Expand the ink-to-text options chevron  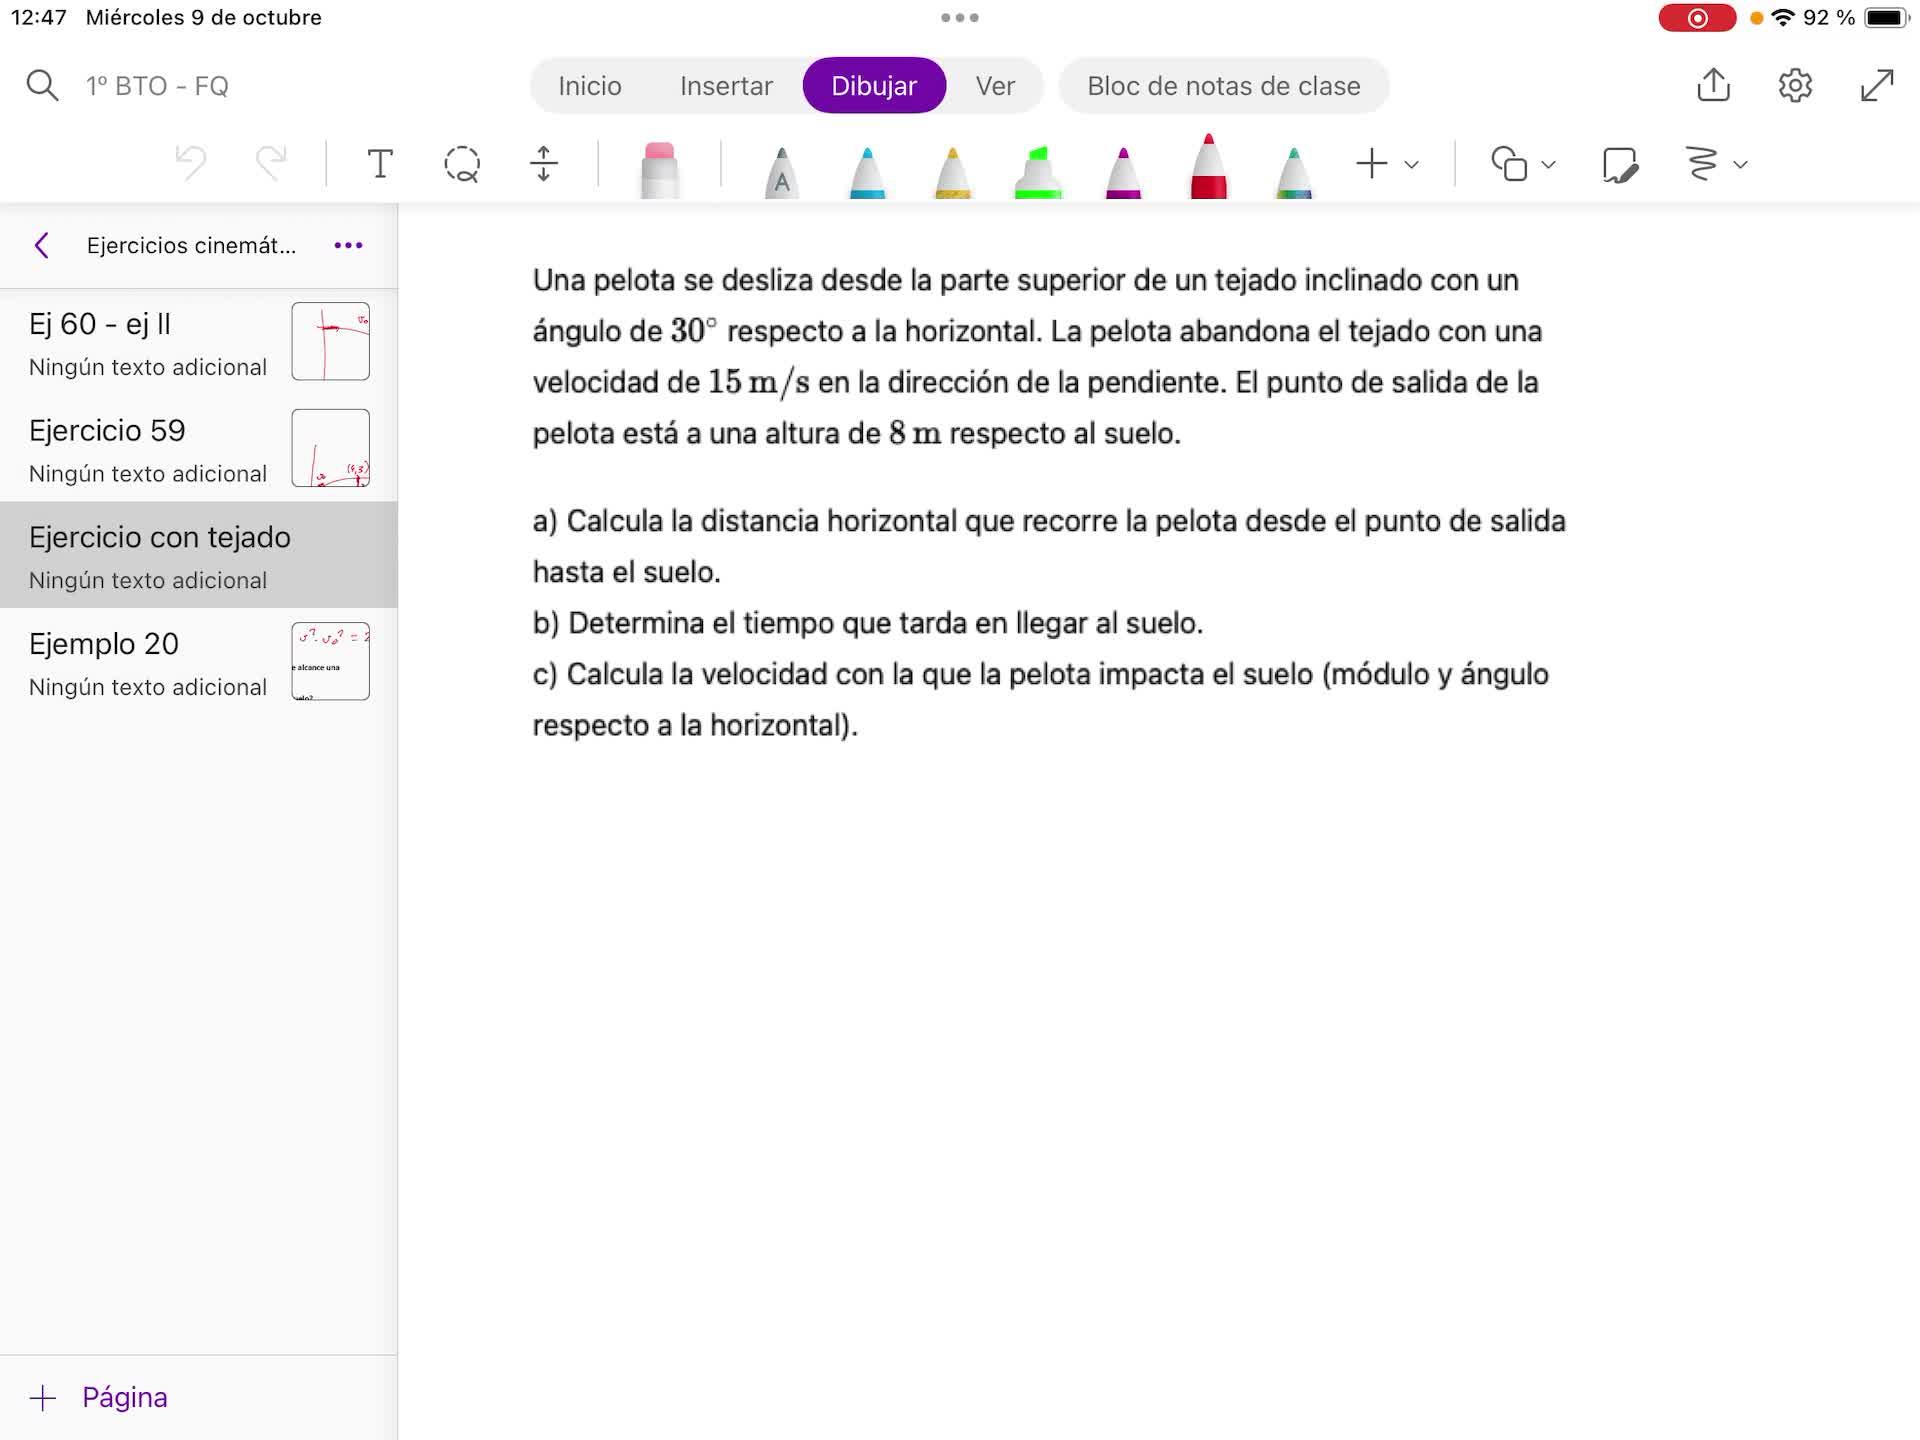click(1741, 165)
